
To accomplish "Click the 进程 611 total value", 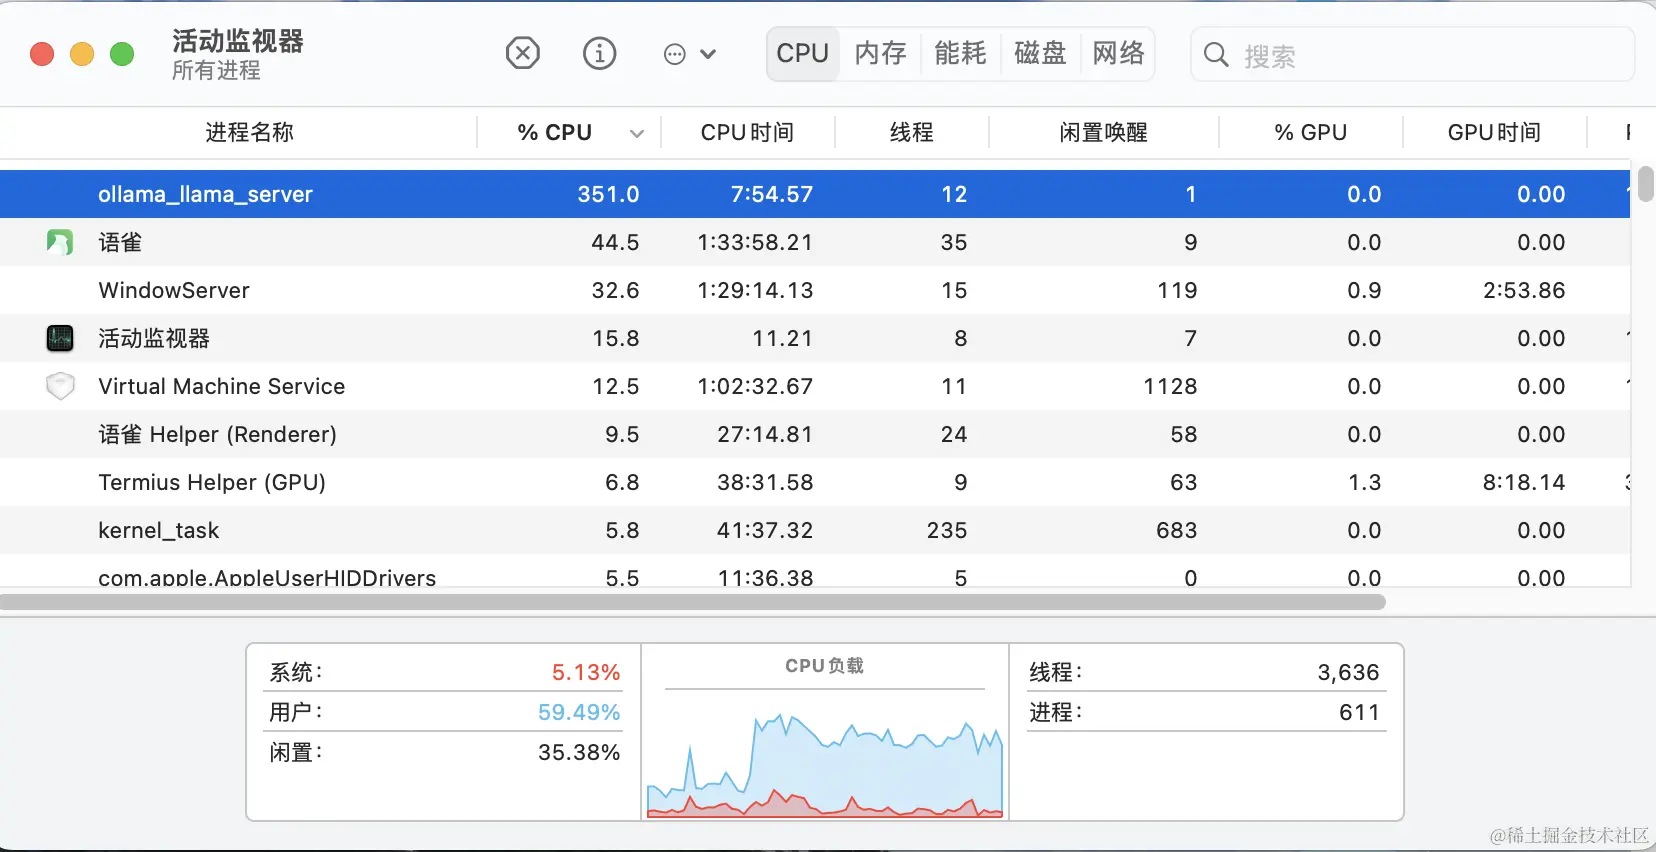I will pyautogui.click(x=1359, y=712).
